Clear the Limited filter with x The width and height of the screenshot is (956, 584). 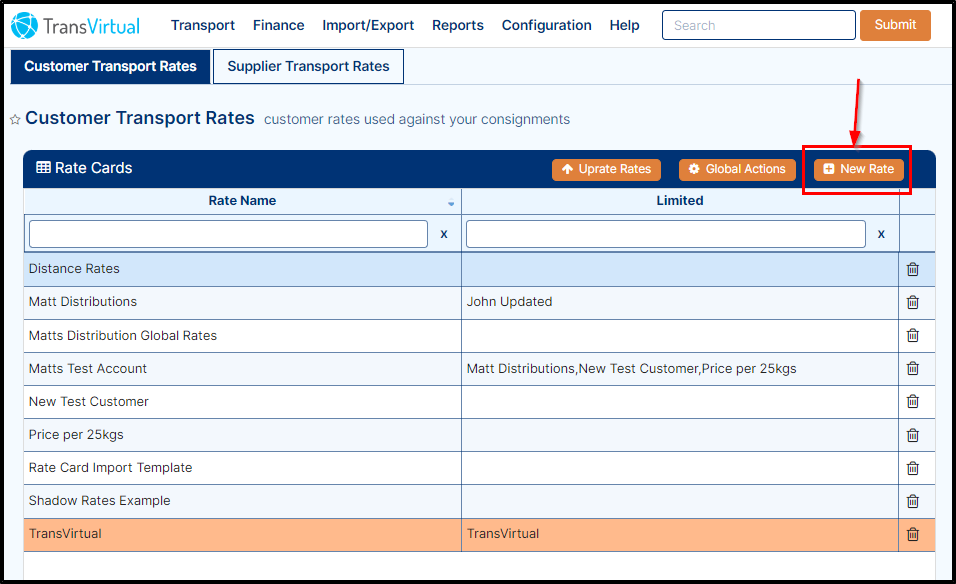click(x=881, y=234)
